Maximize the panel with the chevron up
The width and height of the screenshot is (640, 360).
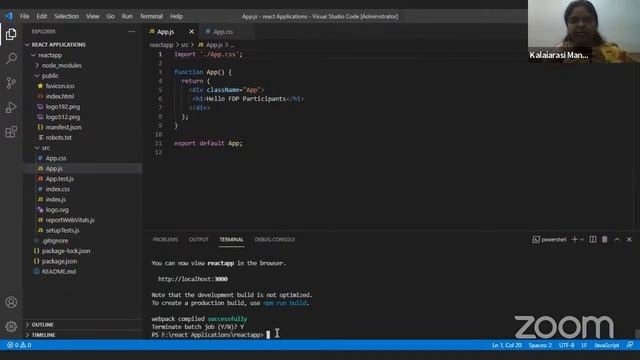pyautogui.click(x=617, y=240)
